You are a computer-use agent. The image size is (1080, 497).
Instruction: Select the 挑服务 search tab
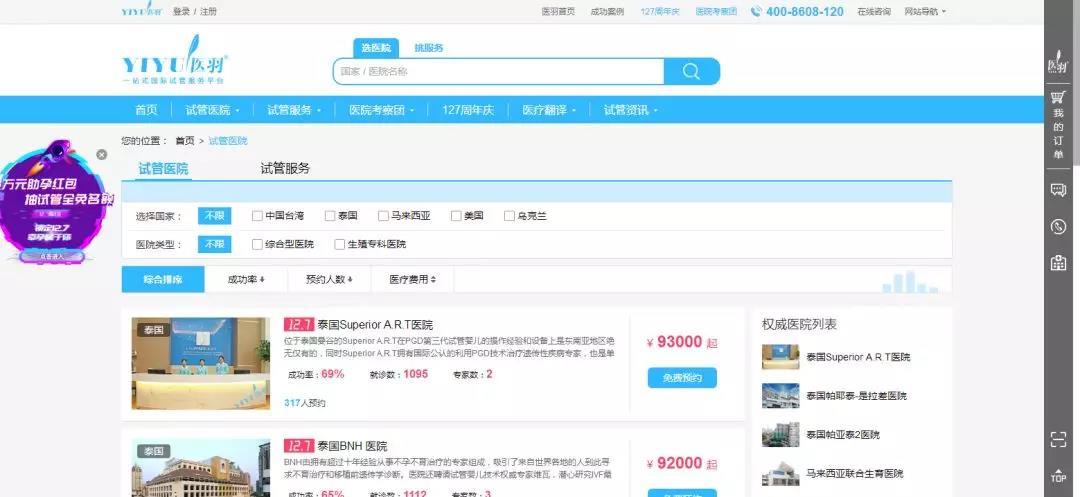pyautogui.click(x=428, y=48)
